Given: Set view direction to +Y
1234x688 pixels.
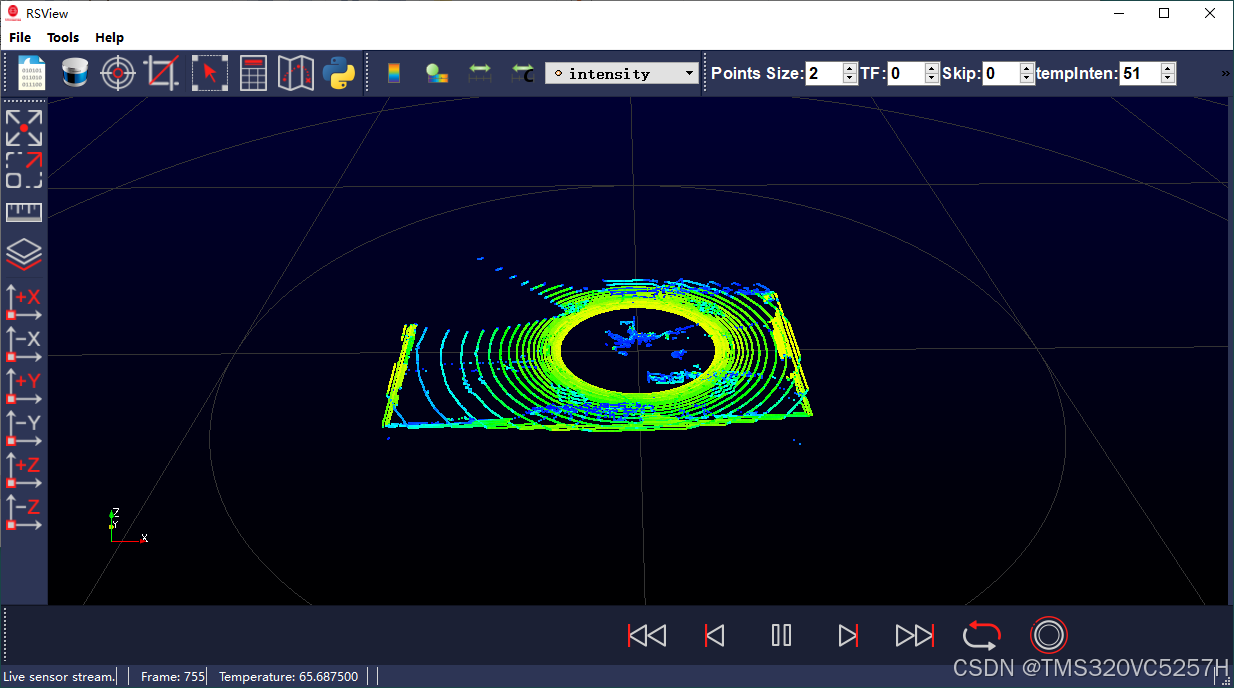Looking at the screenshot, I should (x=24, y=386).
